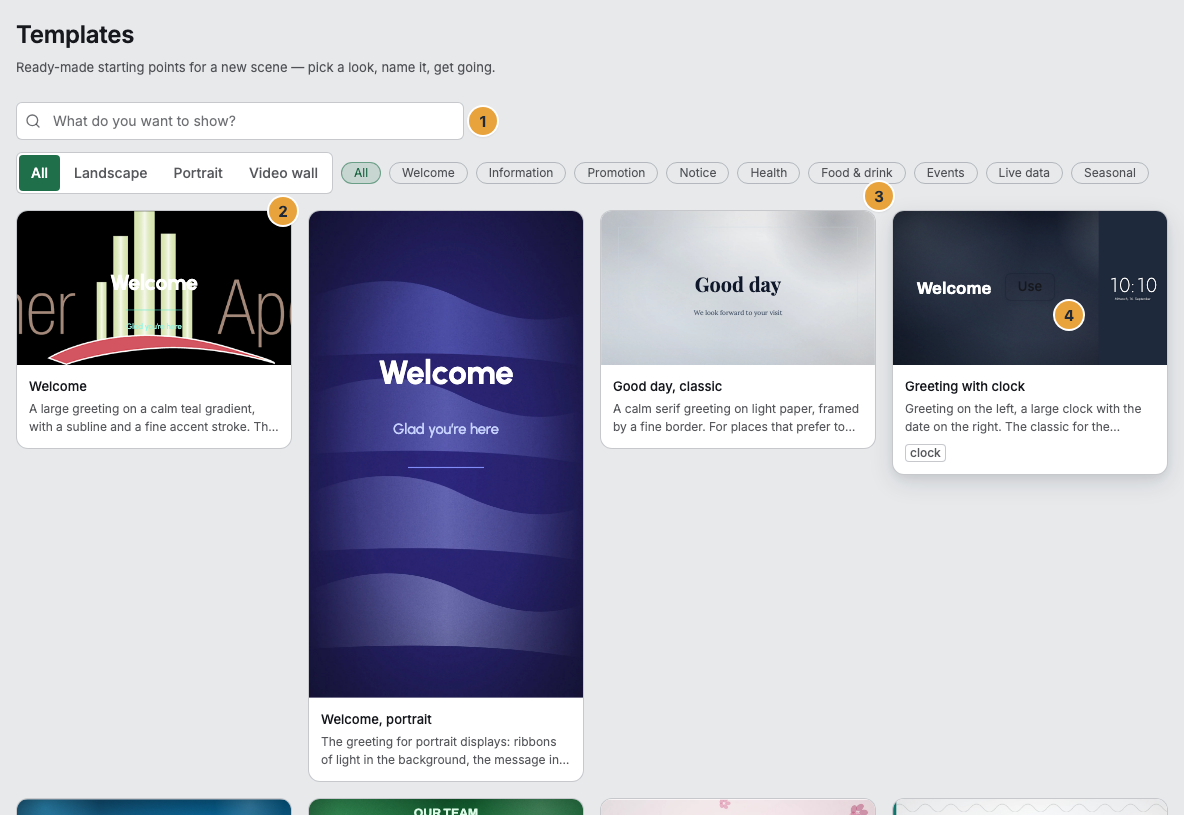Switch to the Landscape tab
Viewport: 1184px width, 815px height.
click(110, 173)
